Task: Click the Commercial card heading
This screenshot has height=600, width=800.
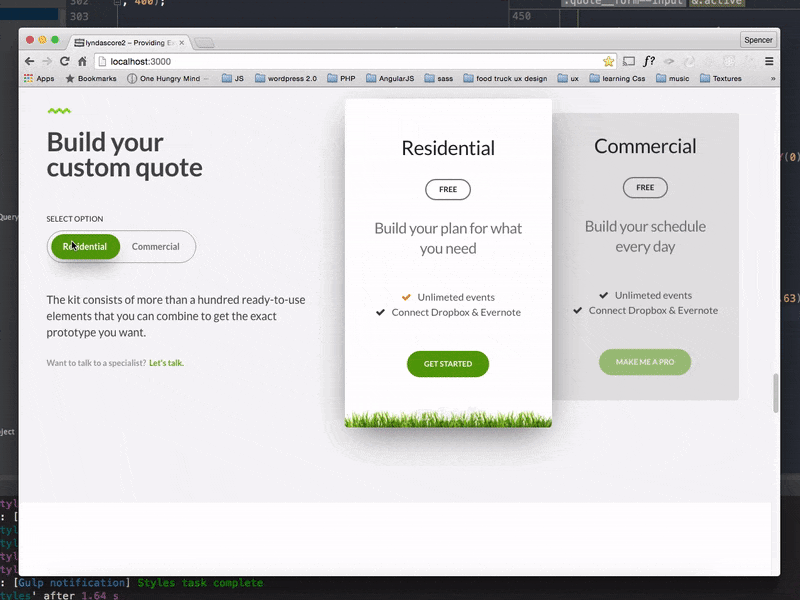Action: pyautogui.click(x=645, y=146)
